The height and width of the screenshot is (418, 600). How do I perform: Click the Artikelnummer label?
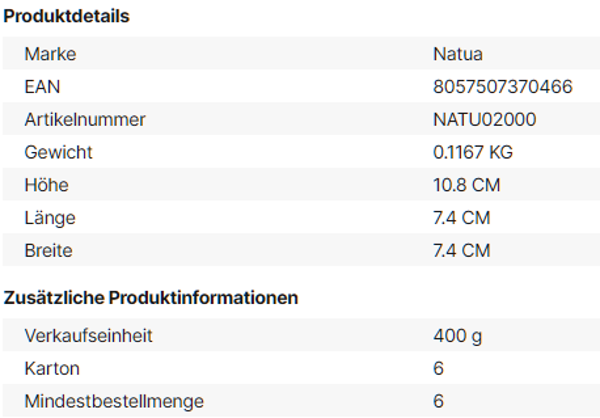pyautogui.click(x=85, y=120)
